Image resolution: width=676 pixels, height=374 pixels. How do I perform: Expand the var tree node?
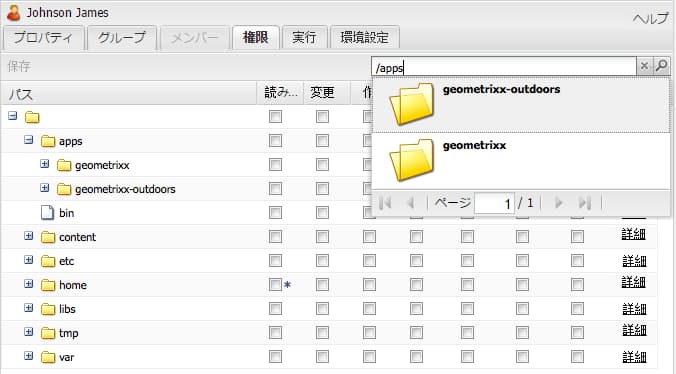(28, 356)
